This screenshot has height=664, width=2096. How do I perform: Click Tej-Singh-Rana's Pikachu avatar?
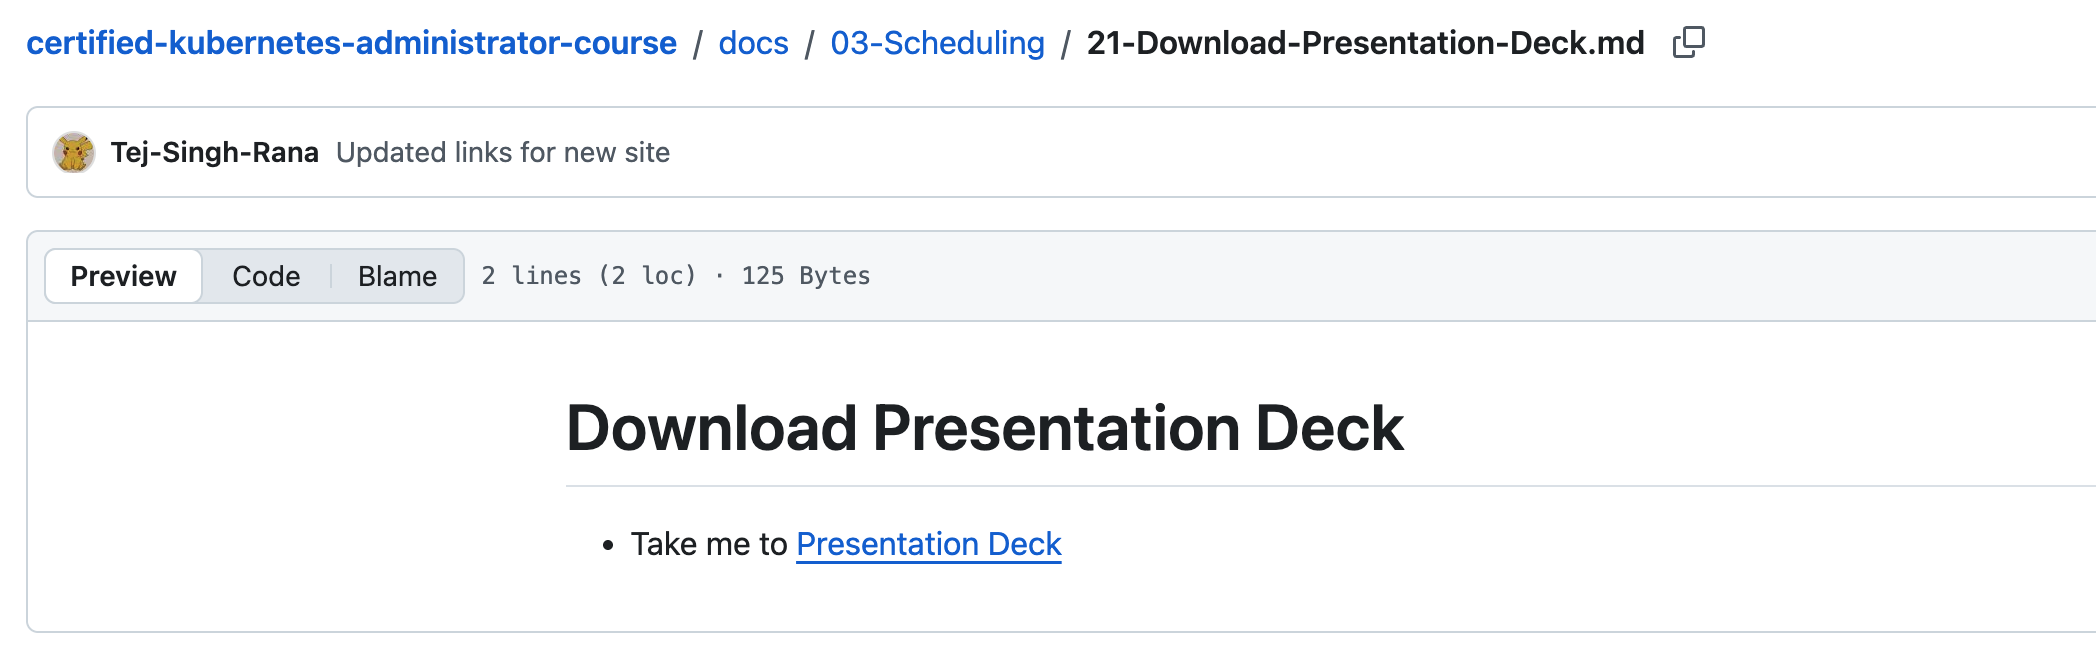(74, 152)
